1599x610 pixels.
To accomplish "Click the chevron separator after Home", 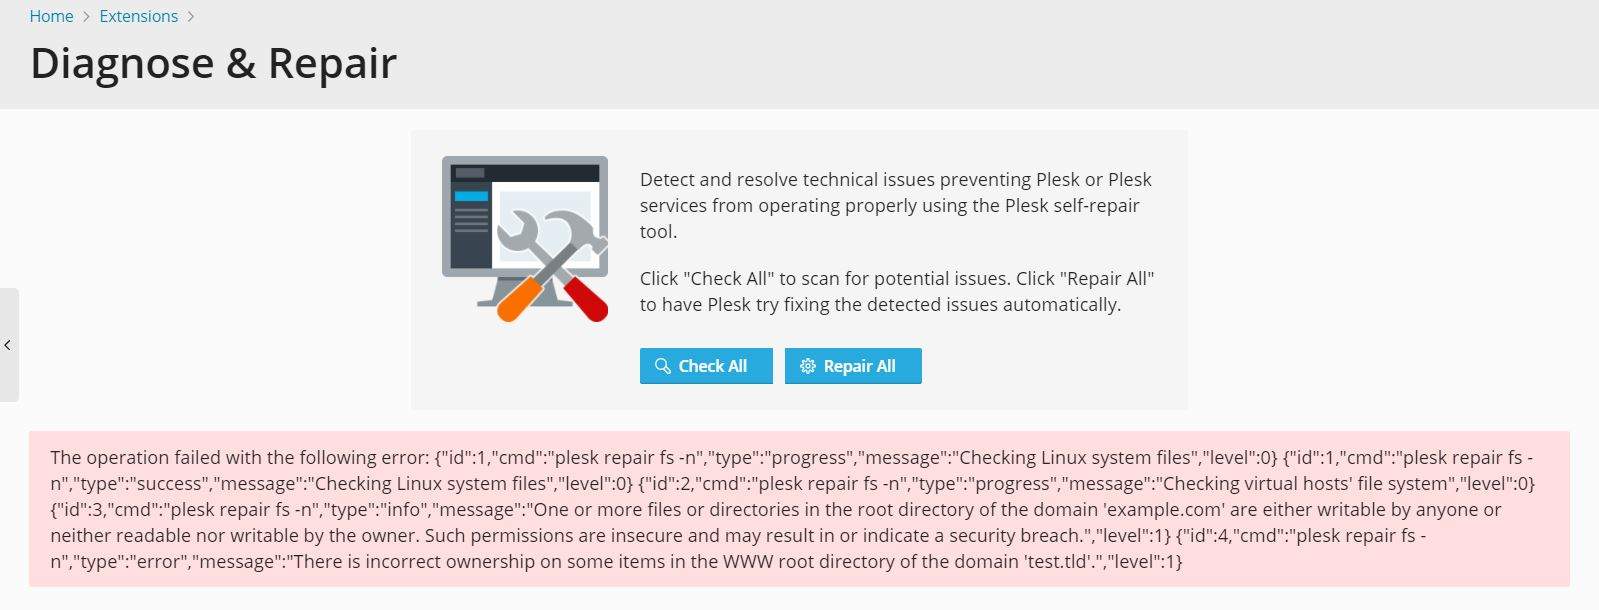I will 86,17.
